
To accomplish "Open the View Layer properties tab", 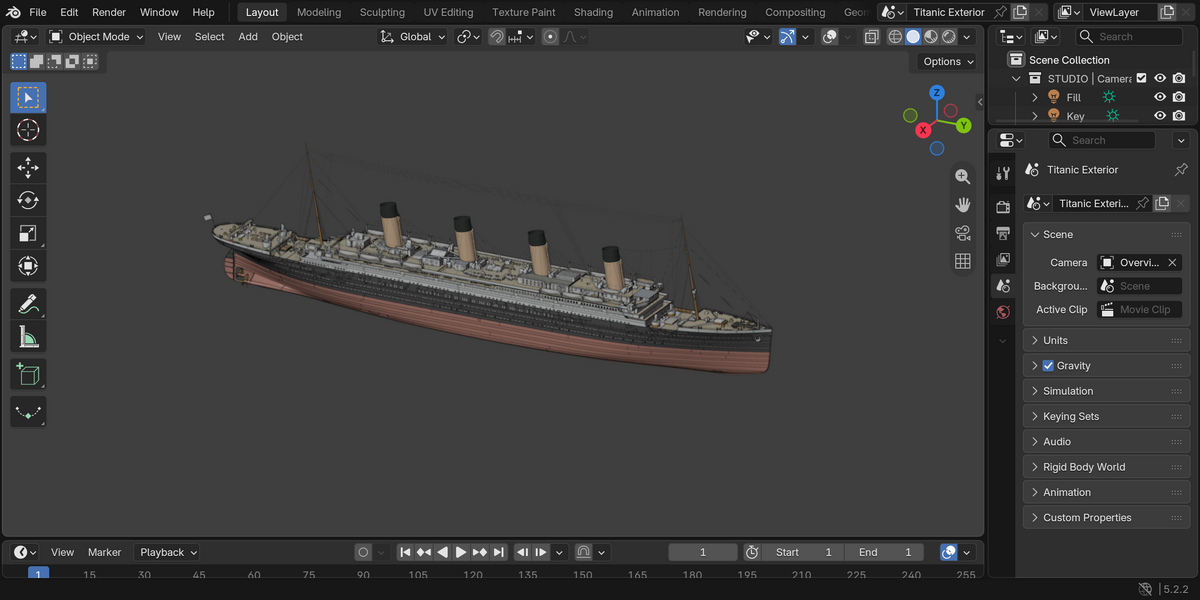I will (1003, 259).
